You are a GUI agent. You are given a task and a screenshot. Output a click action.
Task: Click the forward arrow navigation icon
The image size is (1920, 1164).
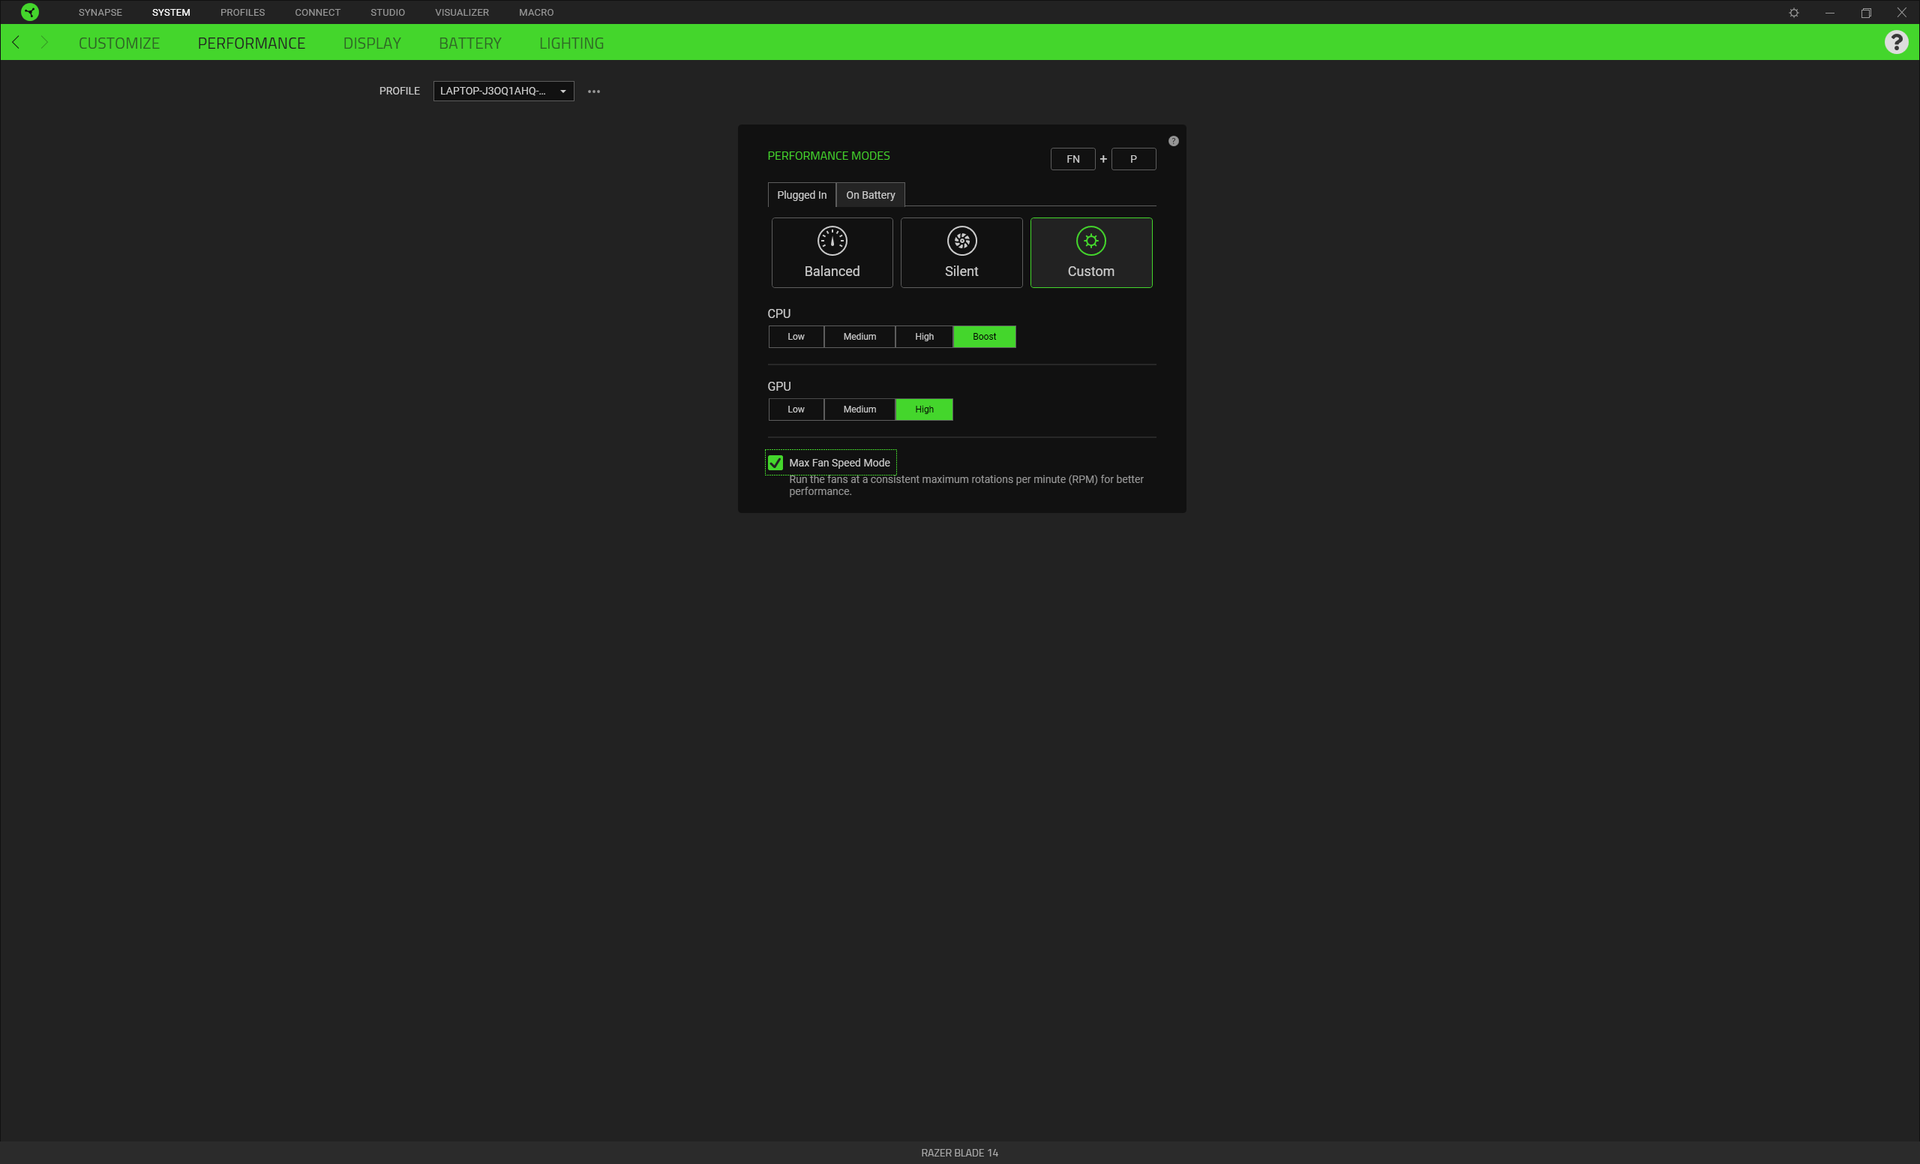coord(44,42)
